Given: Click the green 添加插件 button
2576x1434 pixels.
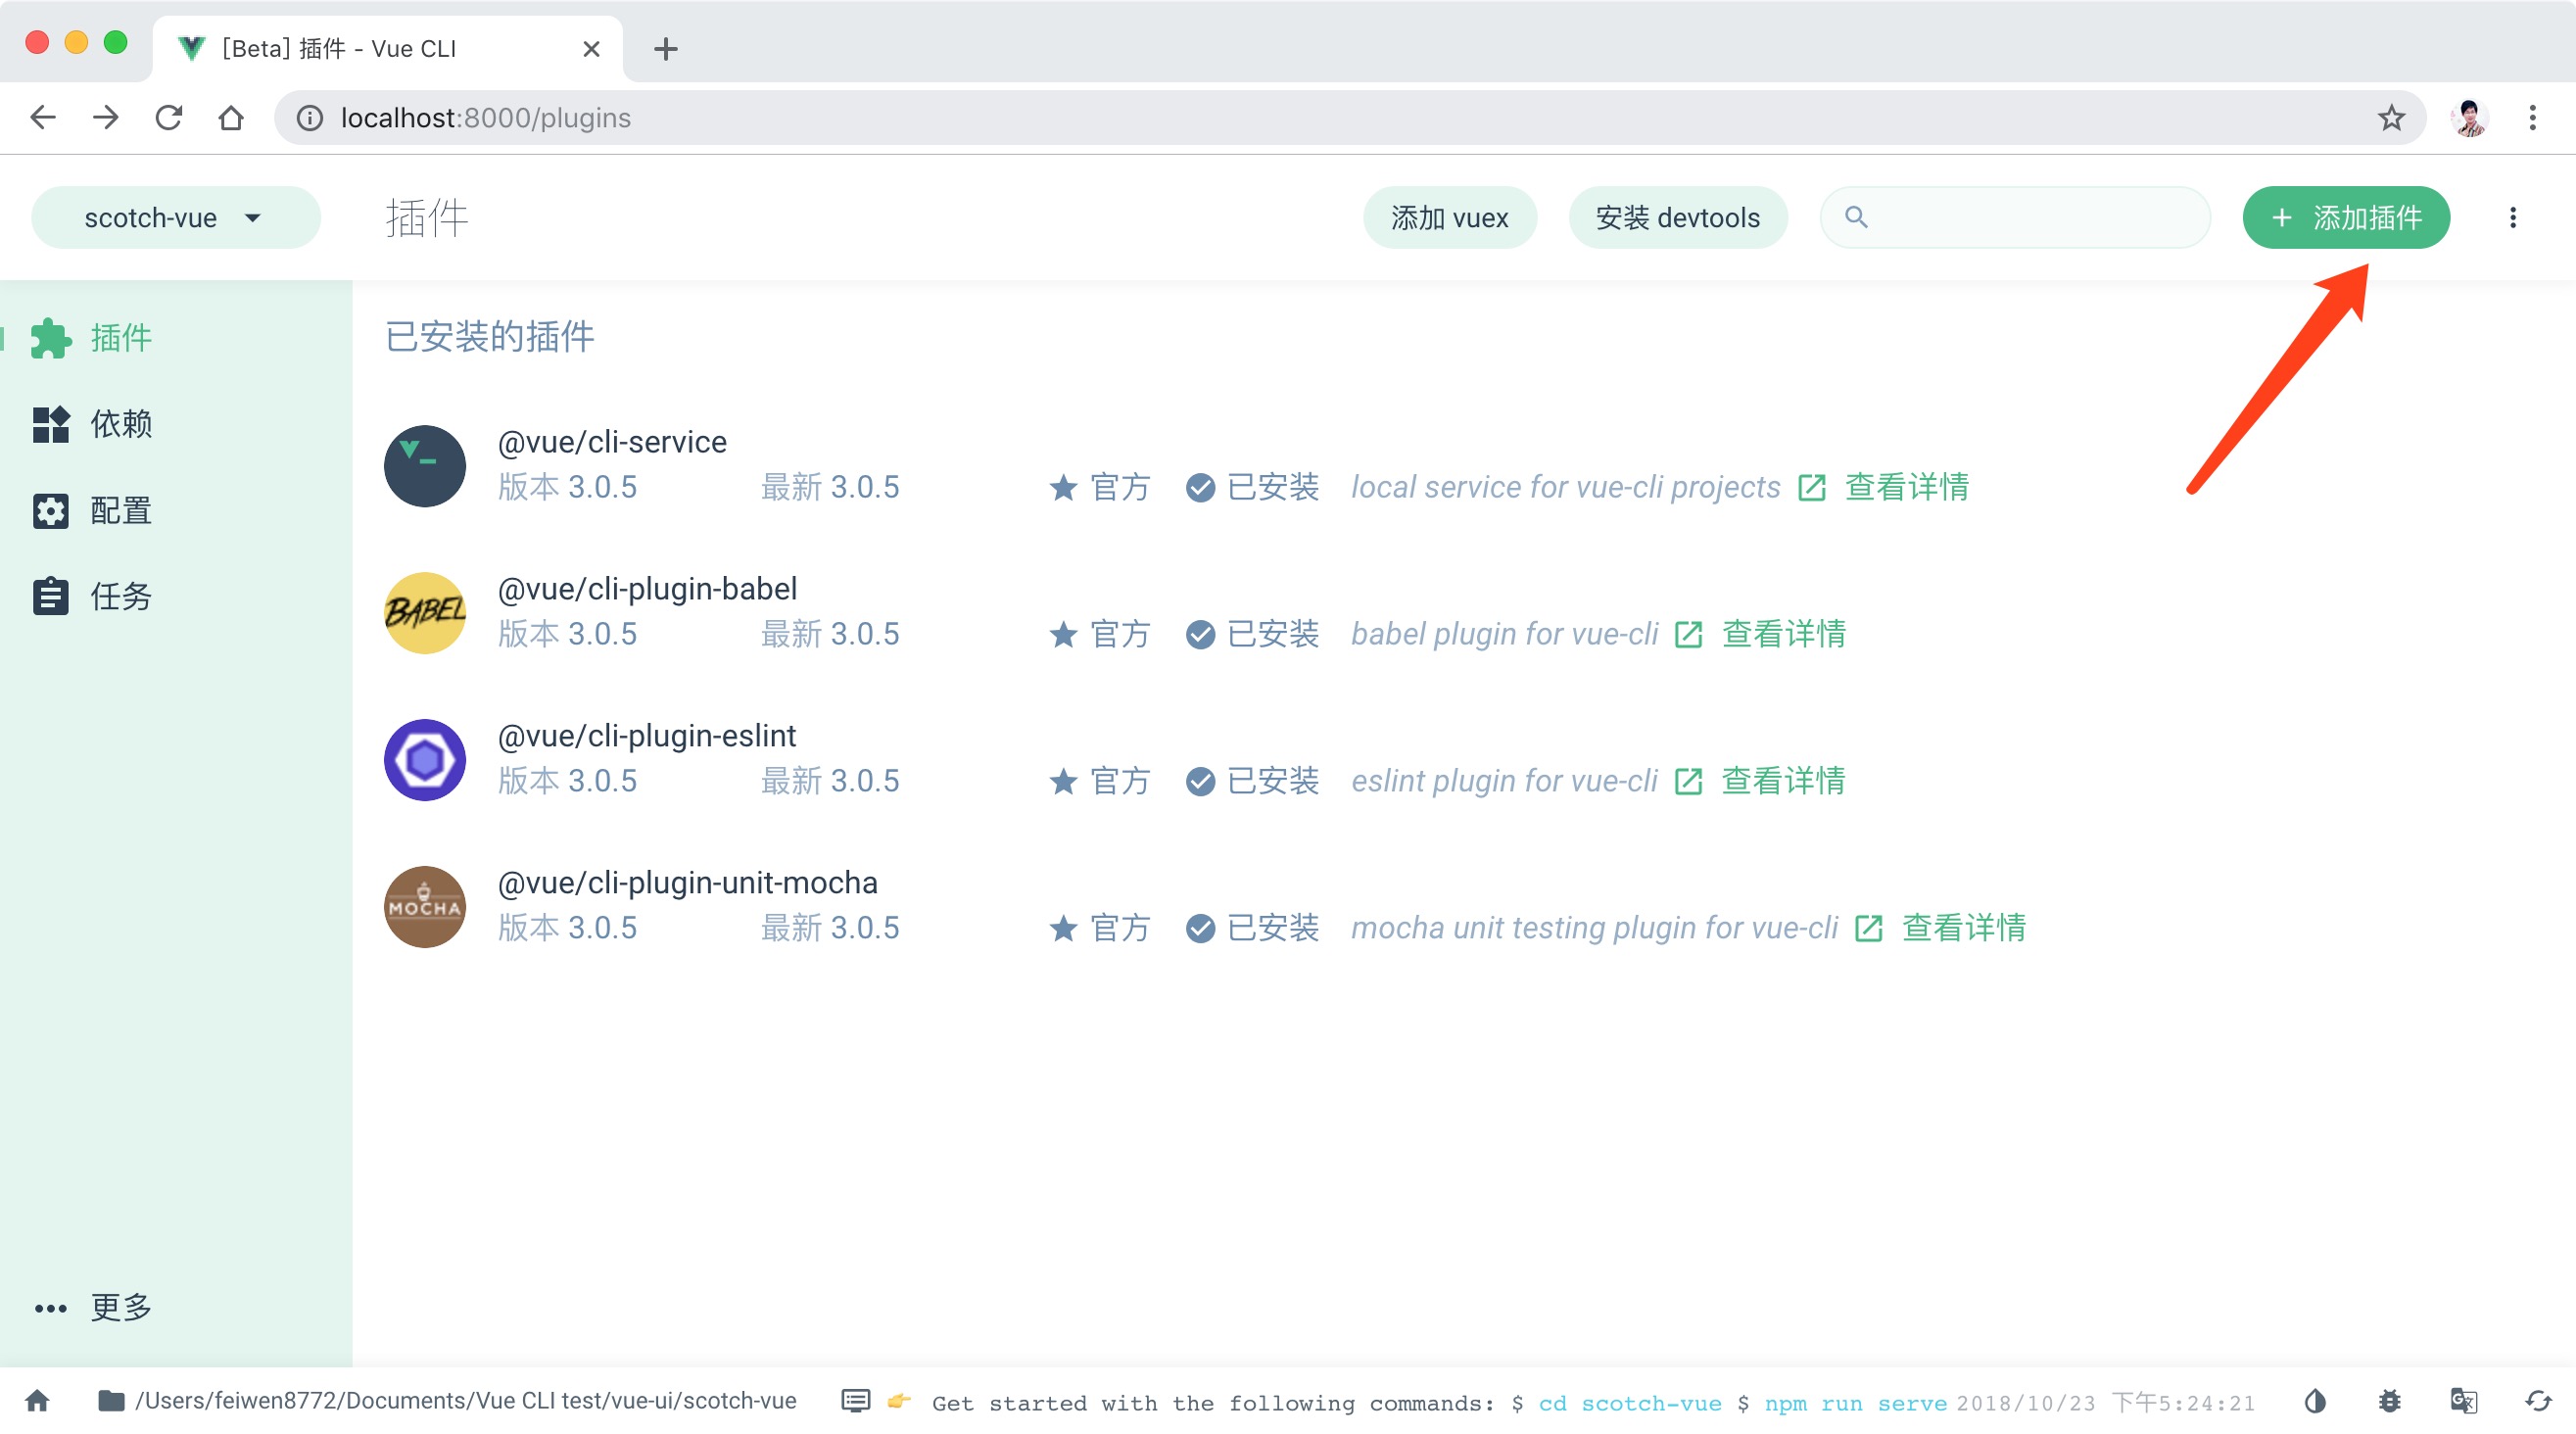Looking at the screenshot, I should [2345, 217].
